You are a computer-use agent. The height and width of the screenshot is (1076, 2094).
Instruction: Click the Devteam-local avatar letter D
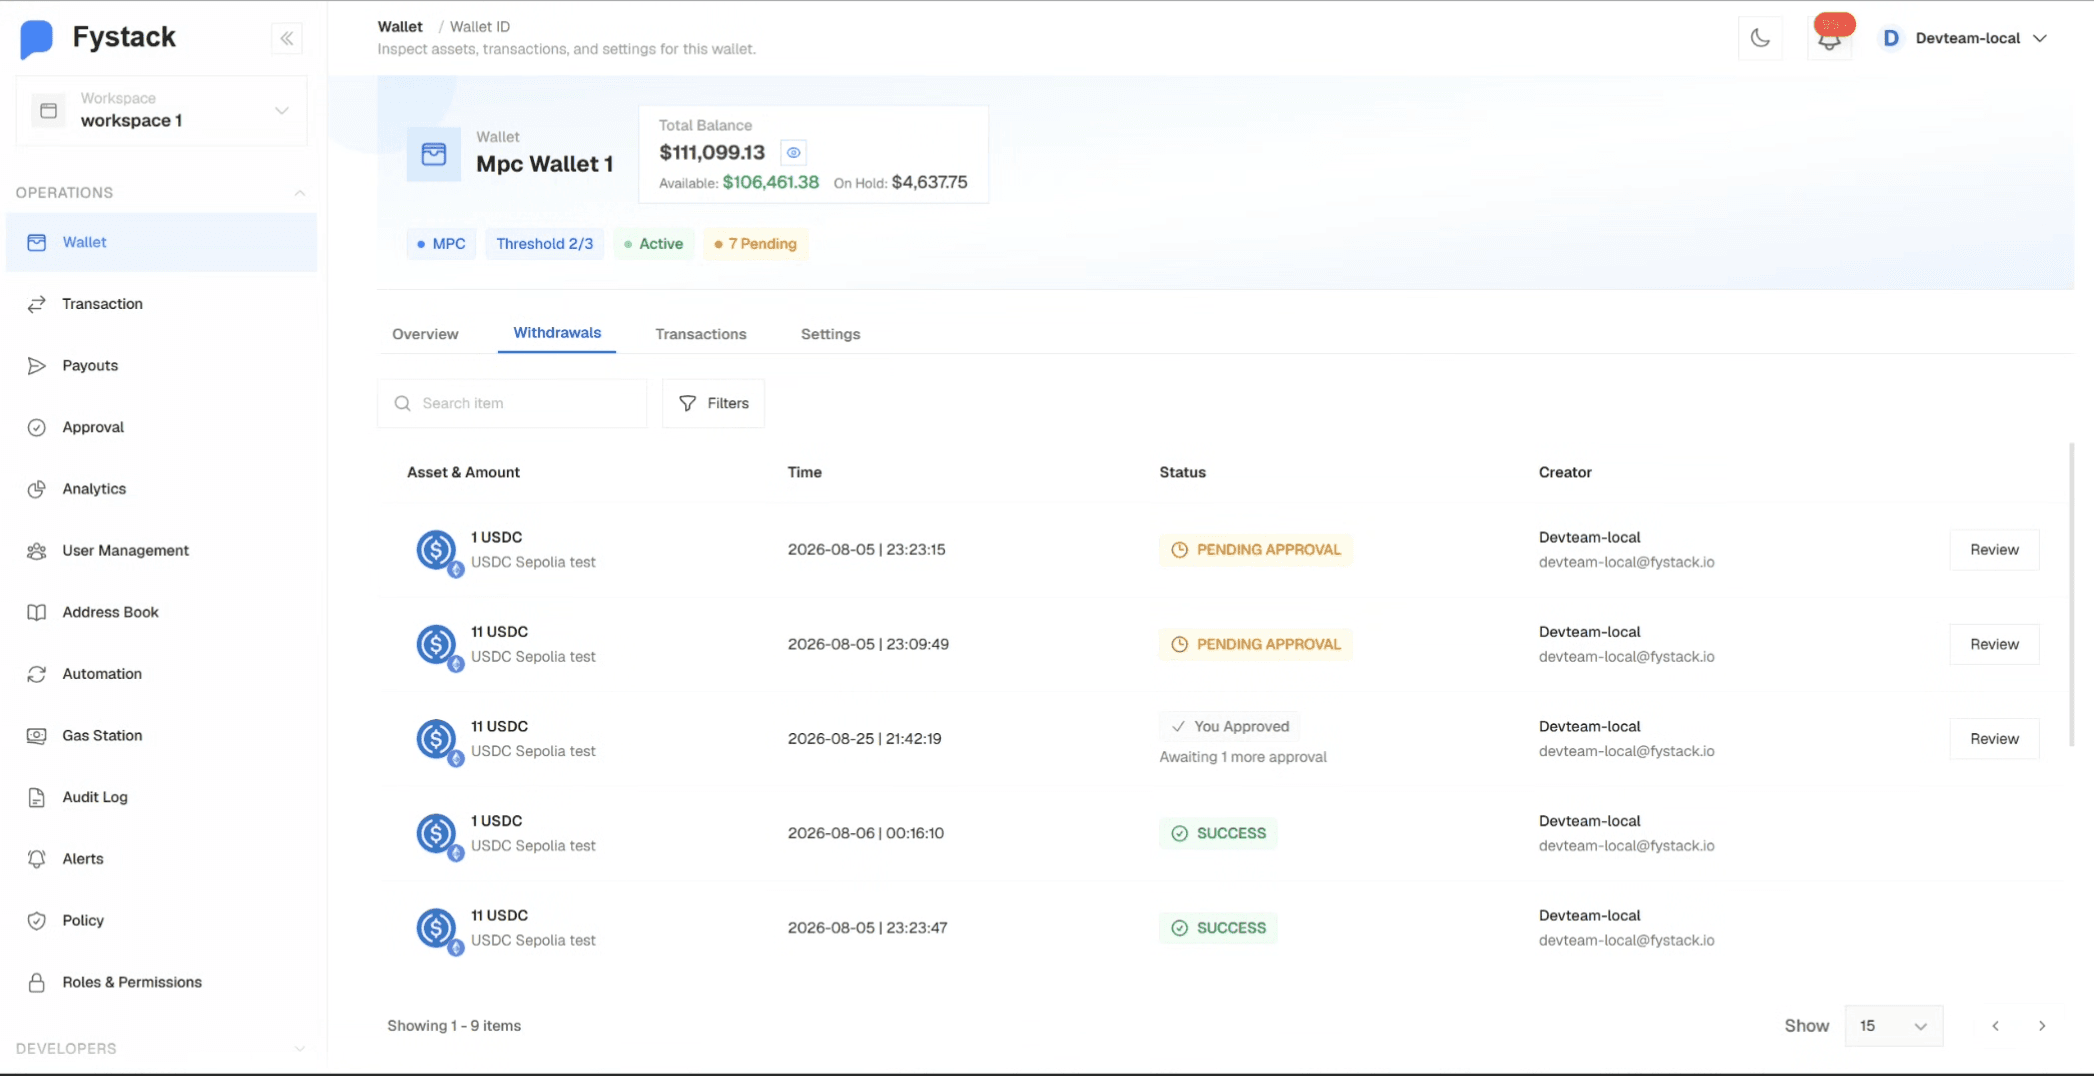point(1891,38)
